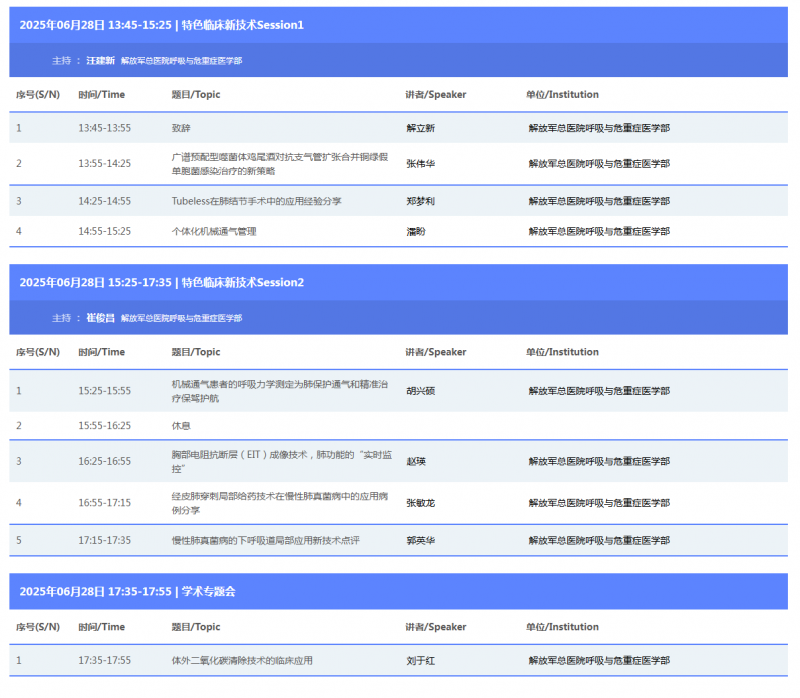Click the institution cell in 刘于红's row
This screenshot has width=800, height=698.
point(599,661)
